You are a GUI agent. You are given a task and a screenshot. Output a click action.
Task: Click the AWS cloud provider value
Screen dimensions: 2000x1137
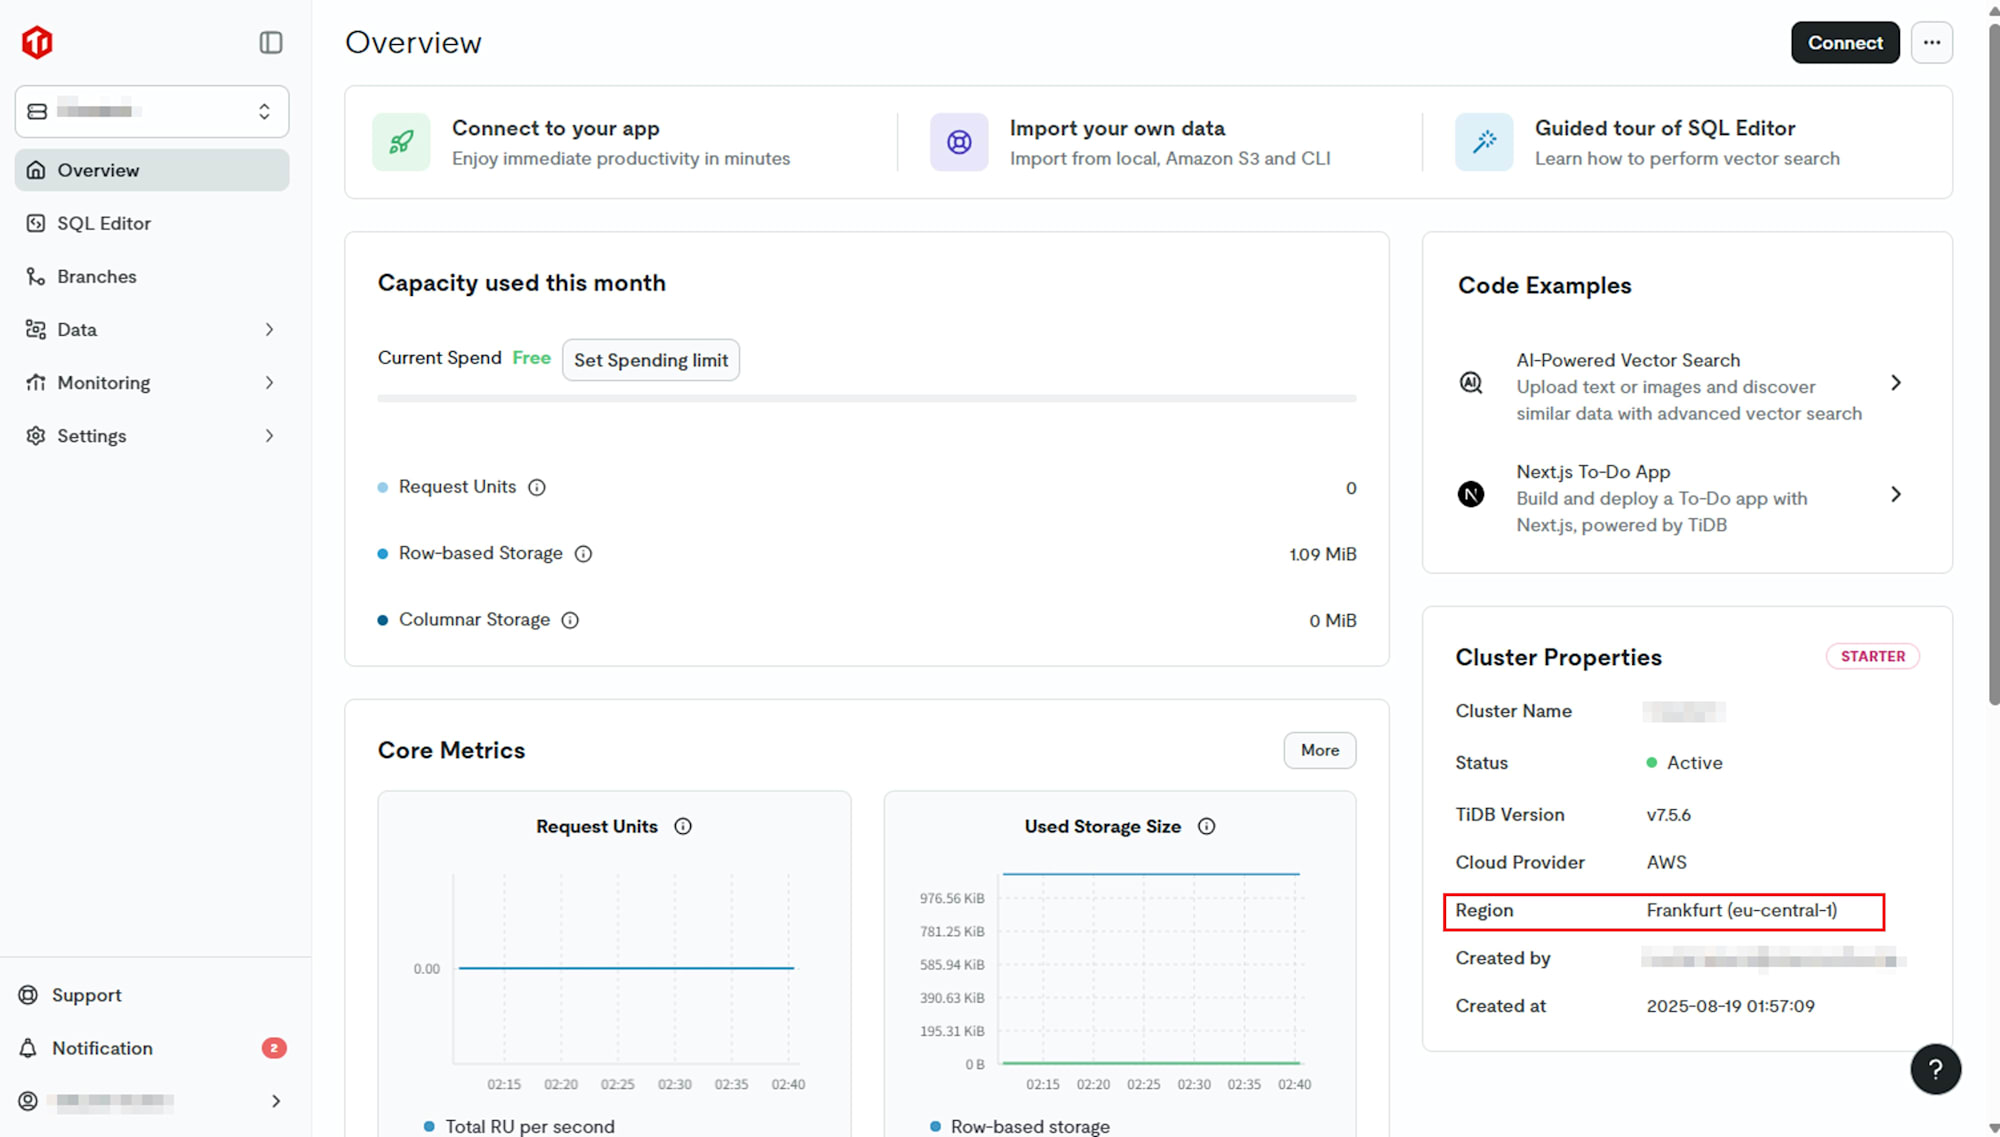click(x=1666, y=862)
